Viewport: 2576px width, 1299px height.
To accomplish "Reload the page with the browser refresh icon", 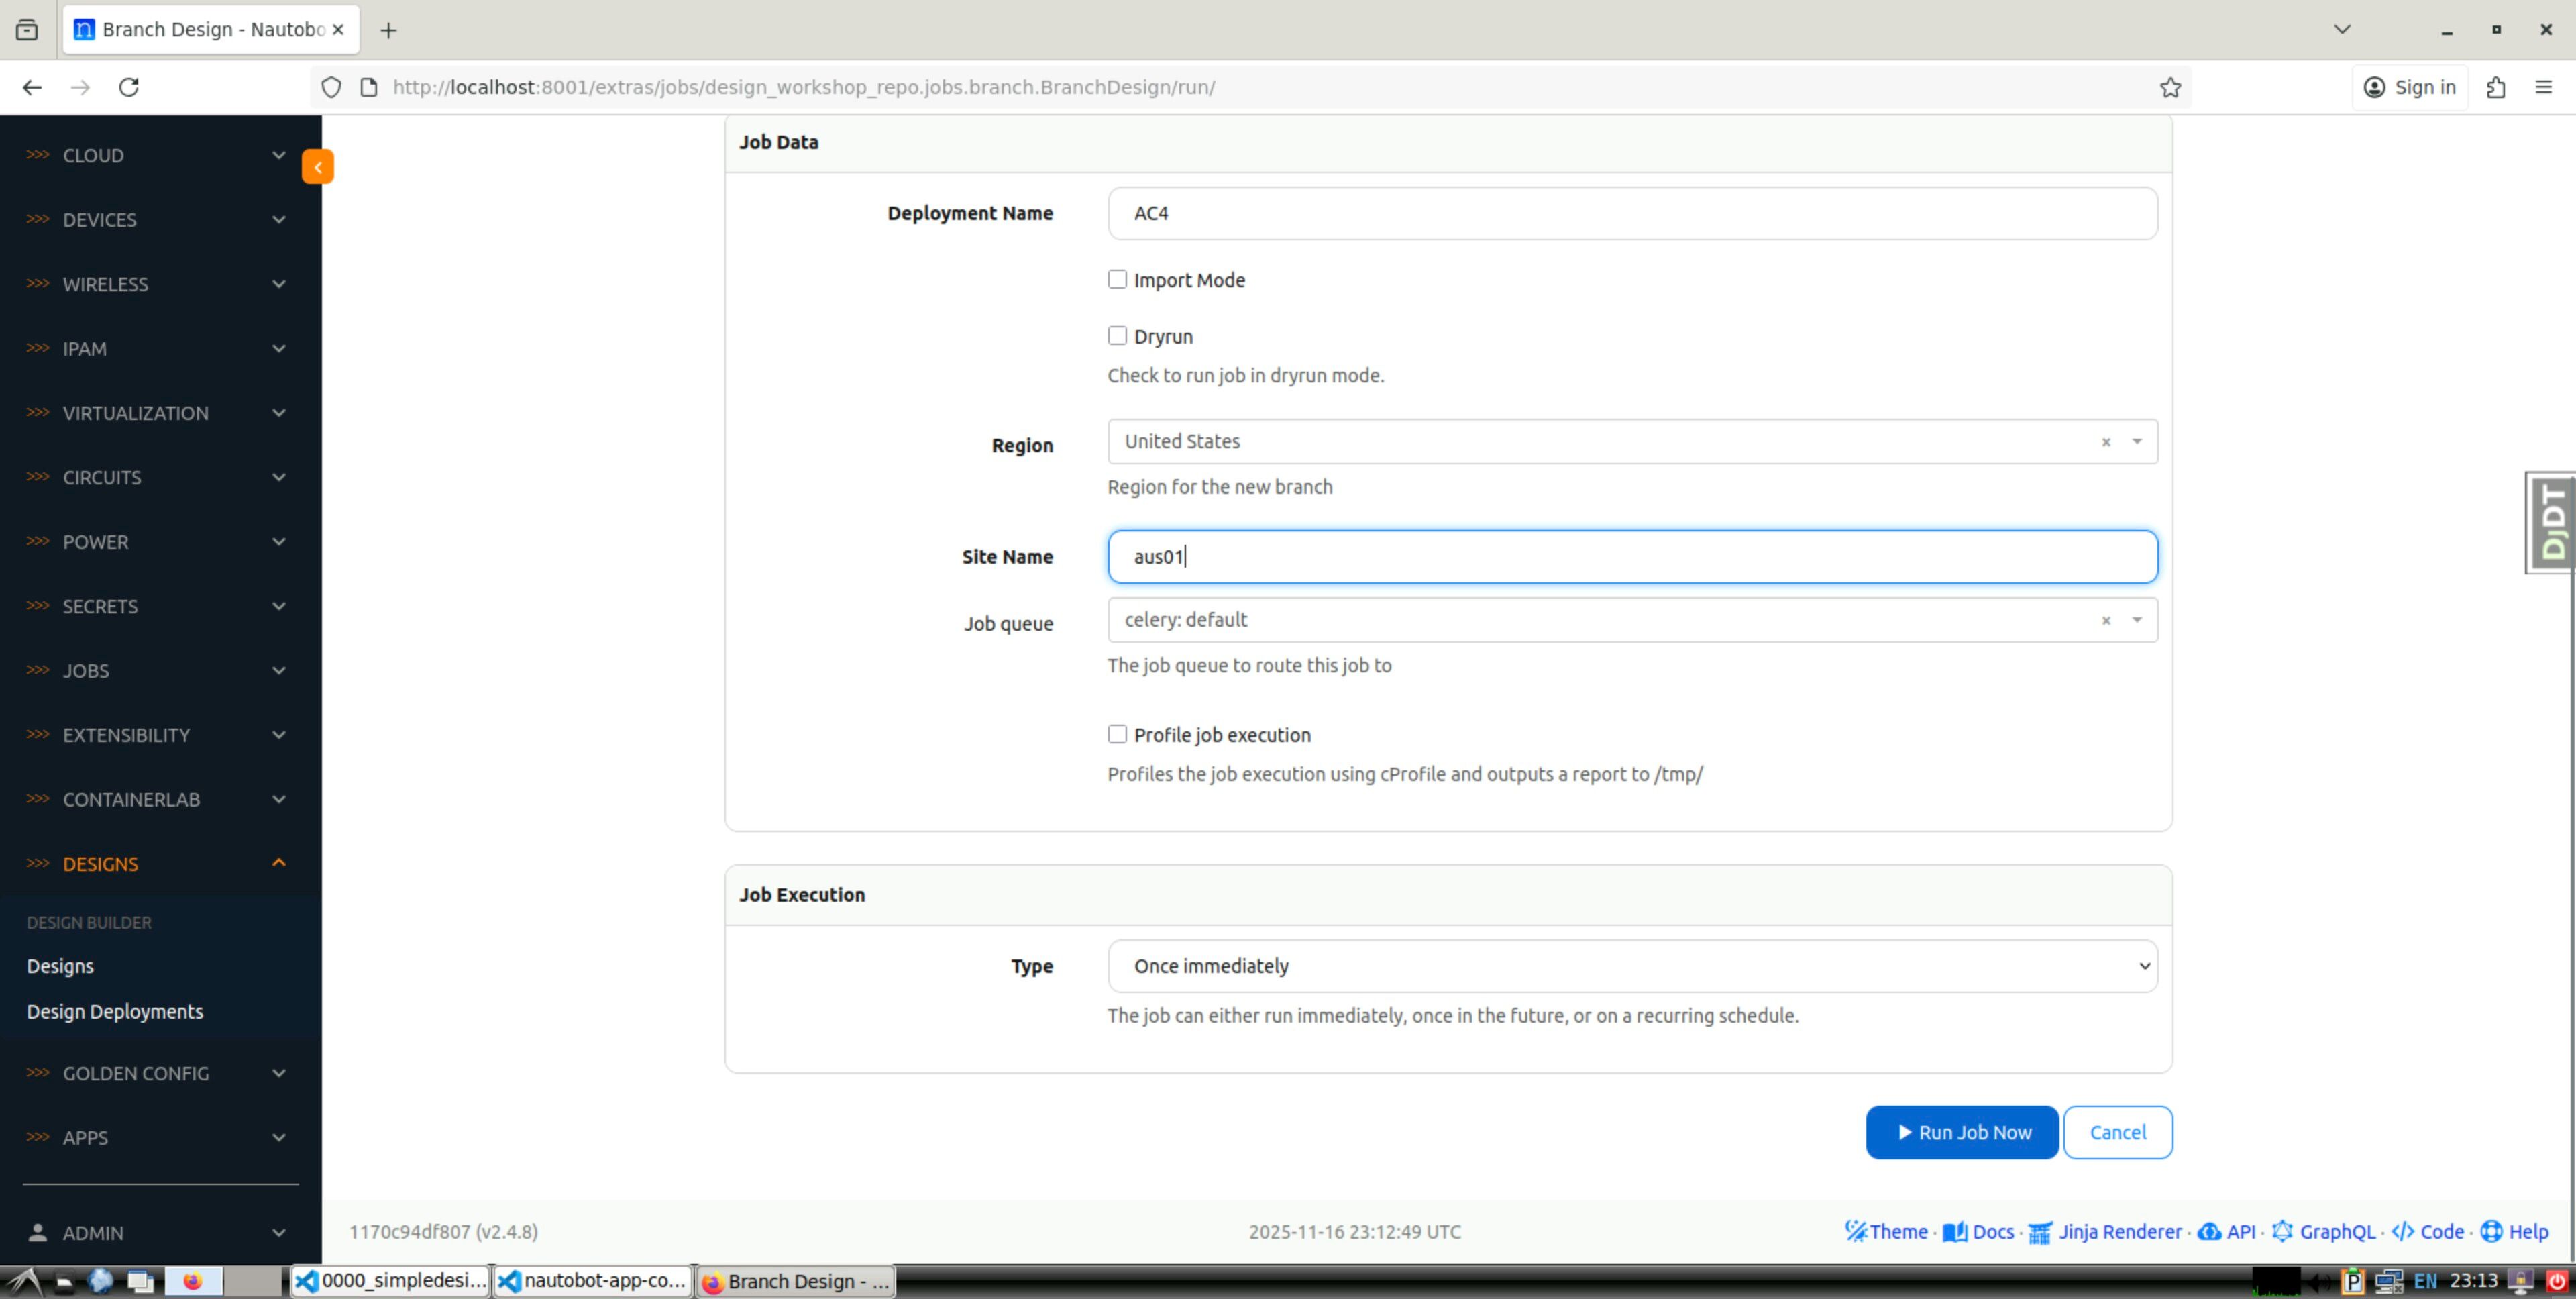I will [129, 87].
